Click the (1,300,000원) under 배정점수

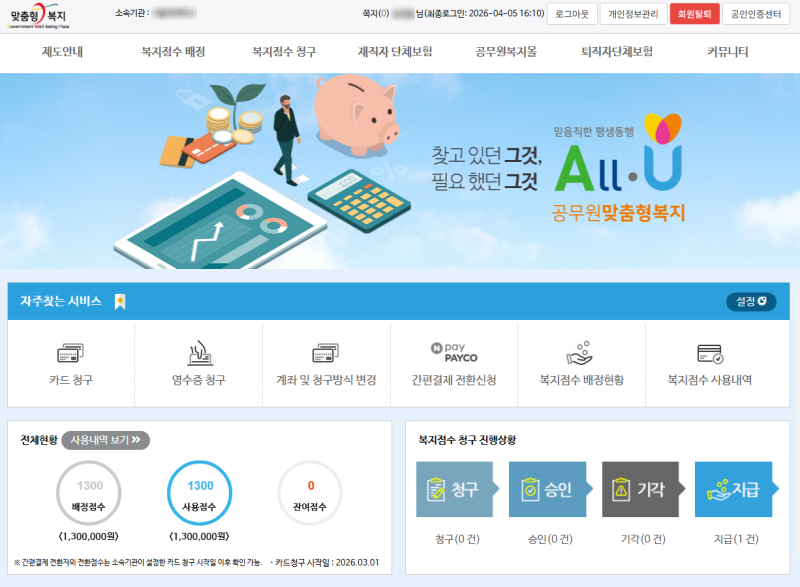[x=89, y=536]
